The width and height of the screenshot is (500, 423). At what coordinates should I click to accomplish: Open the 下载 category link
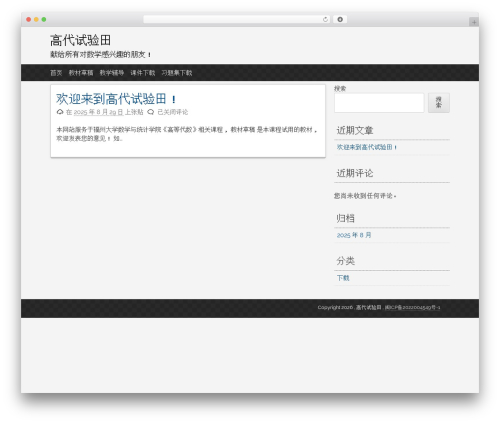pos(343,278)
